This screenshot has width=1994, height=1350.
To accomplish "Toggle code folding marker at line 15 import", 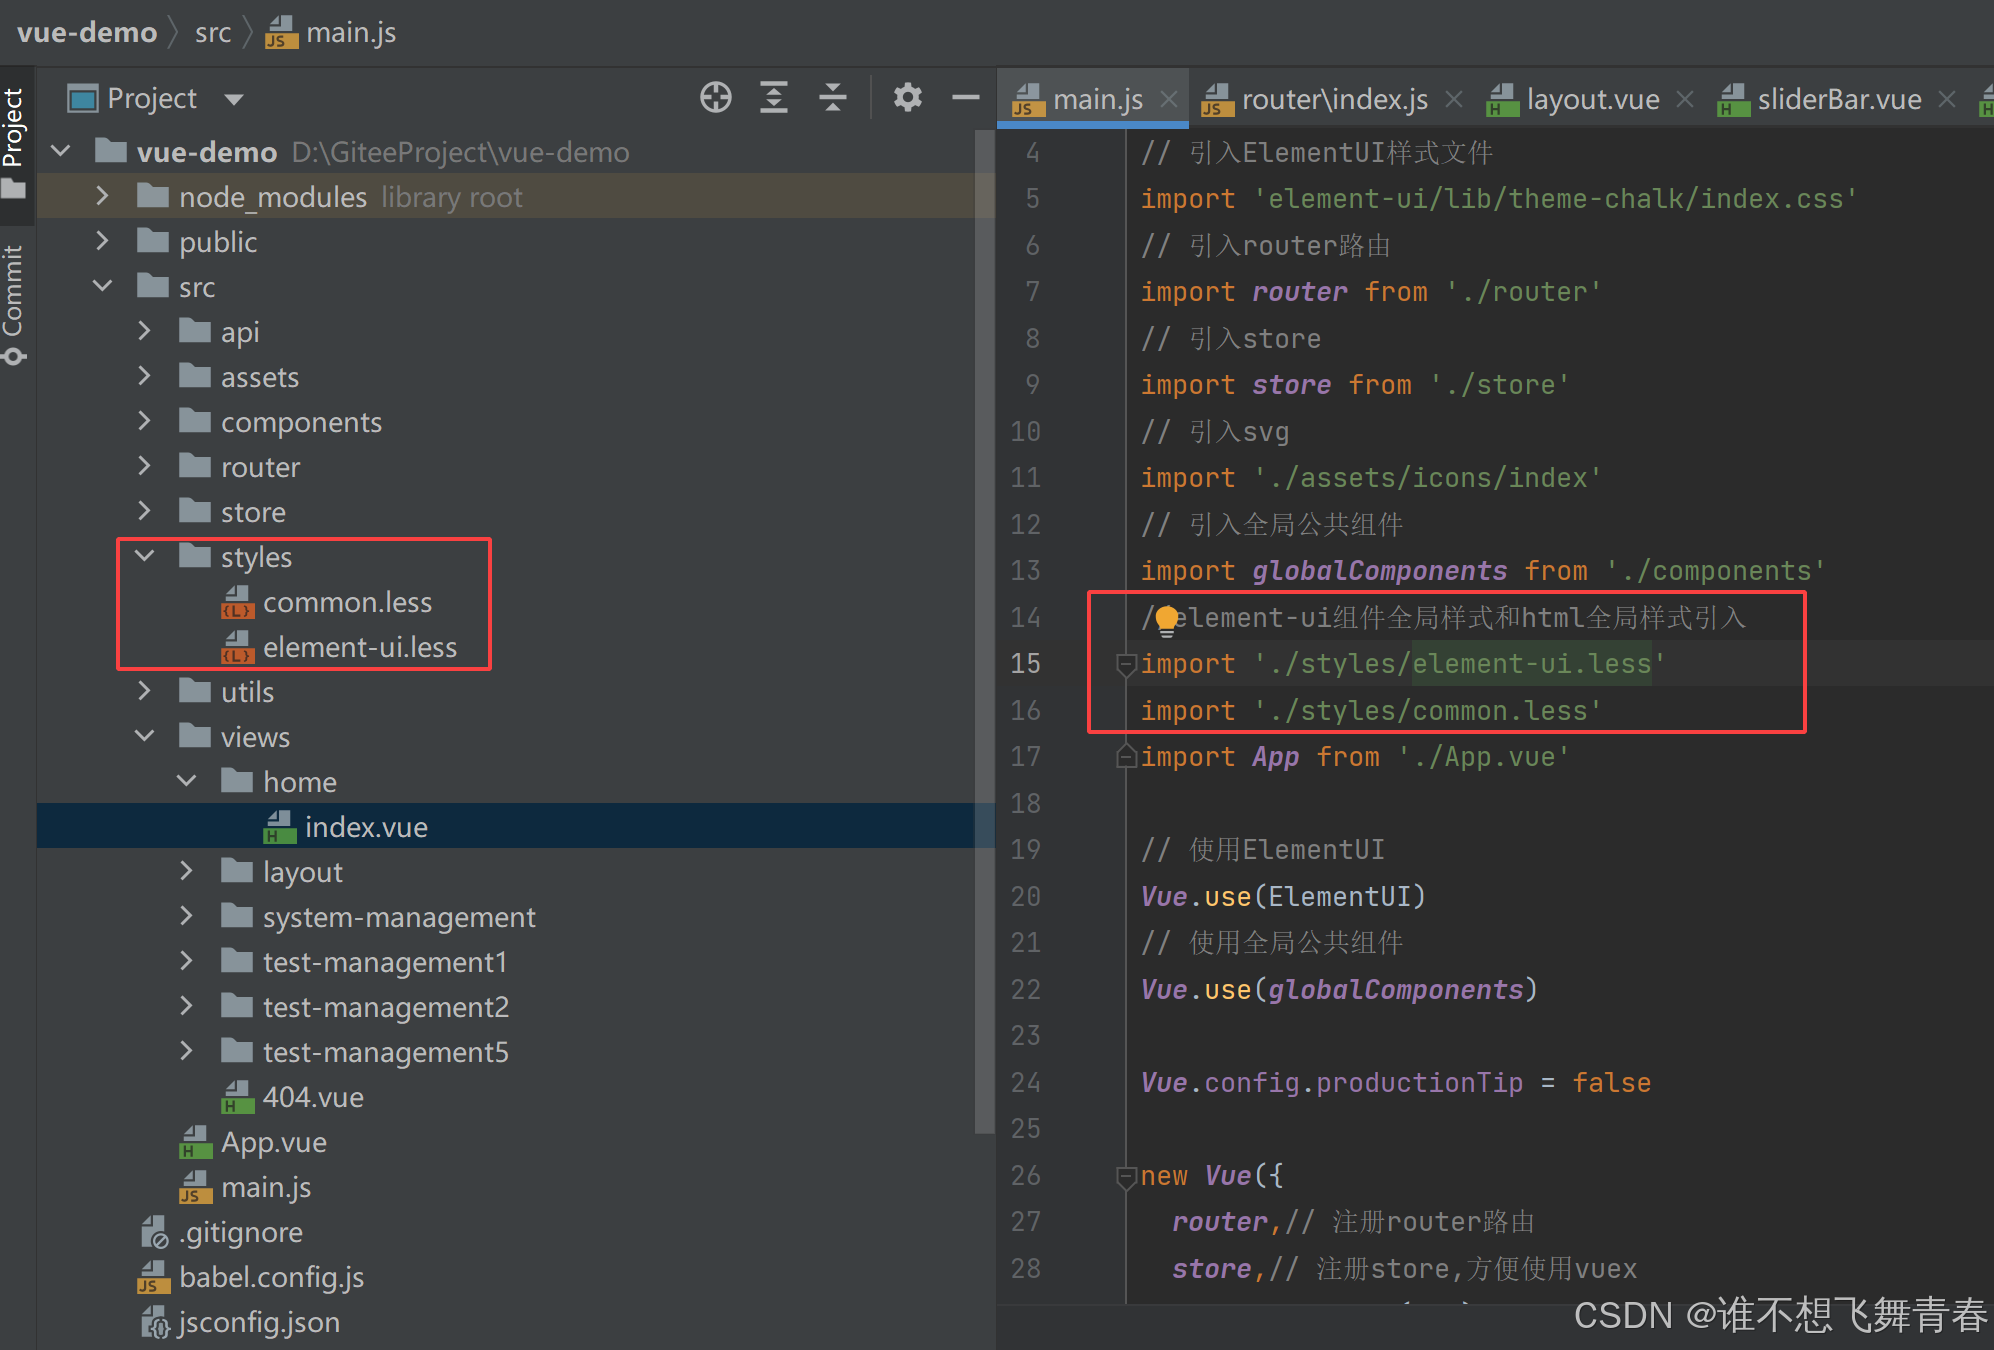I will pyautogui.click(x=1126, y=664).
